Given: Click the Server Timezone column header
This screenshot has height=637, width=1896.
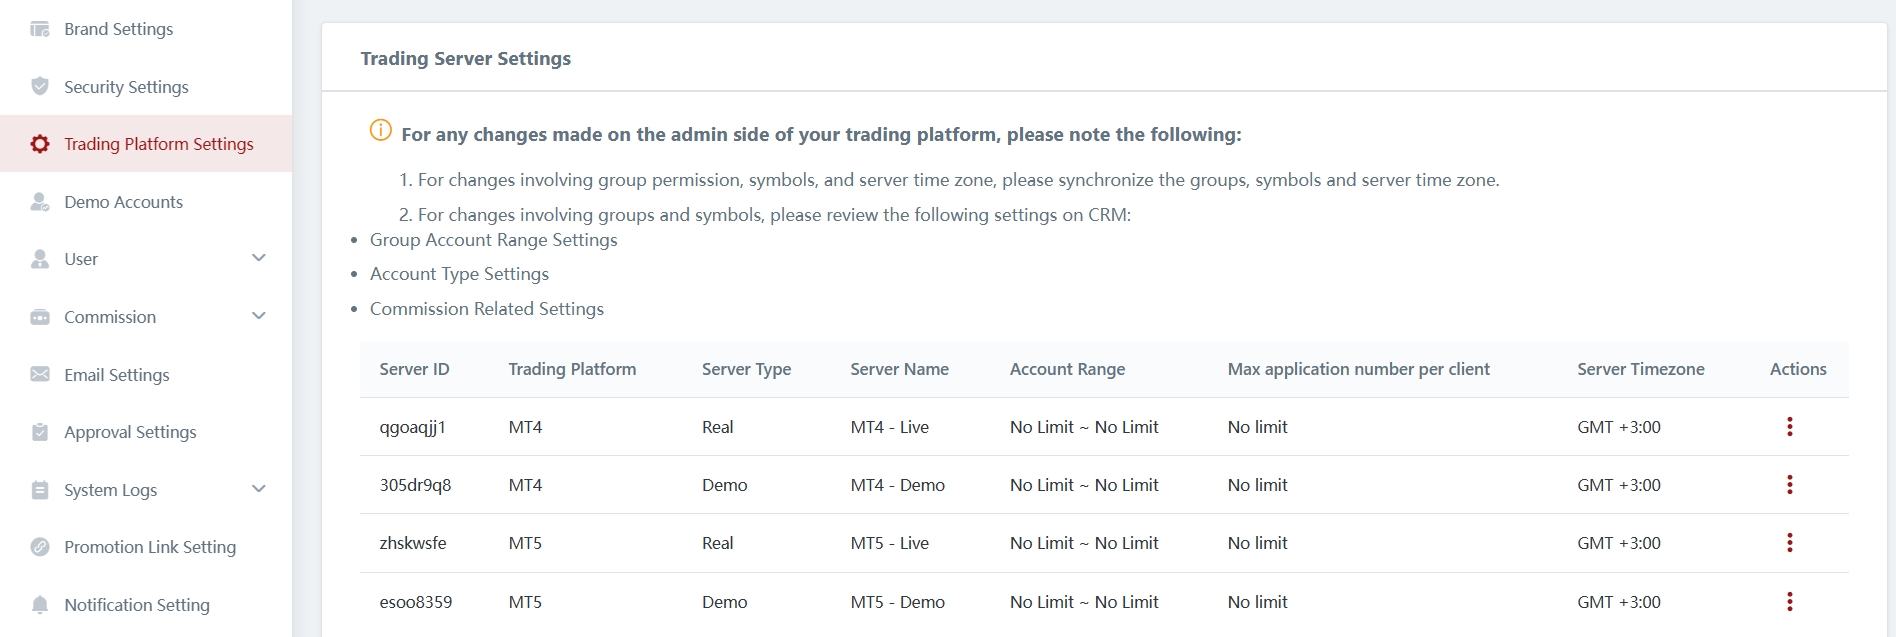Looking at the screenshot, I should (x=1640, y=369).
